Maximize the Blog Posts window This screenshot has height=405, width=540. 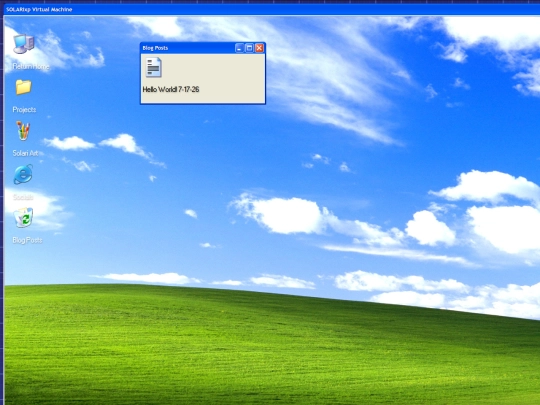249,48
